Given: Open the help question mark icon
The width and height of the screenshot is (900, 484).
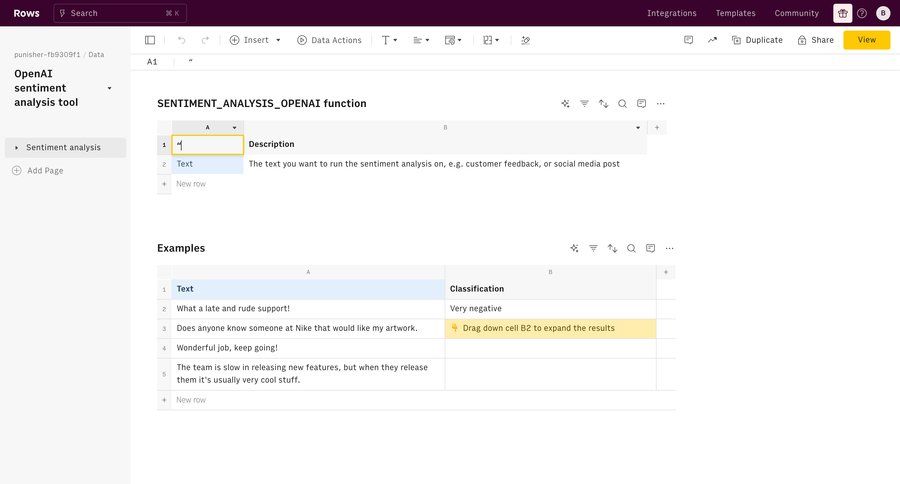Looking at the screenshot, I should click(862, 13).
